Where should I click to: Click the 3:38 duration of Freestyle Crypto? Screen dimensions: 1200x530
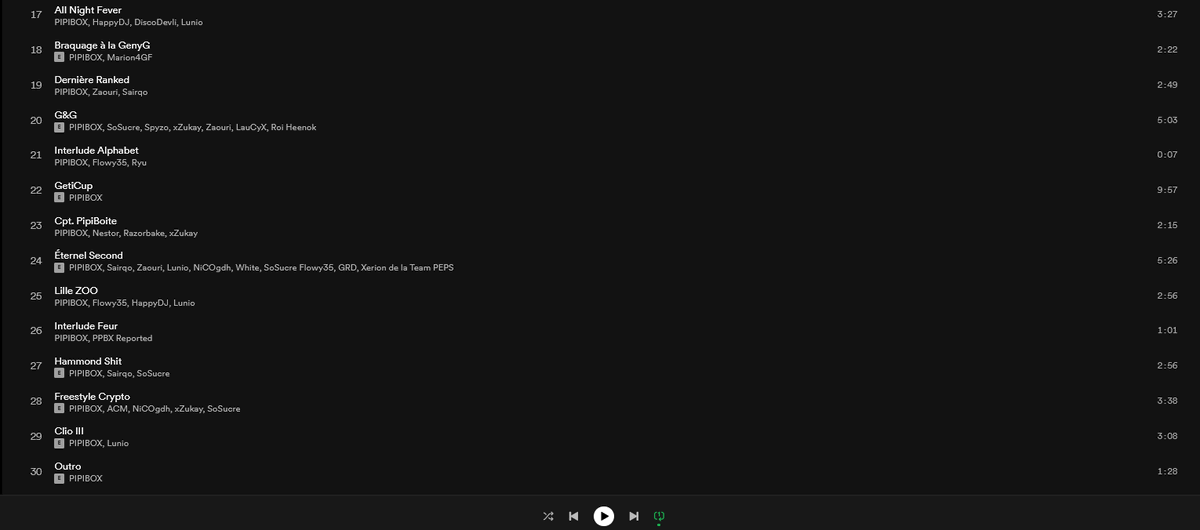[x=1166, y=401]
